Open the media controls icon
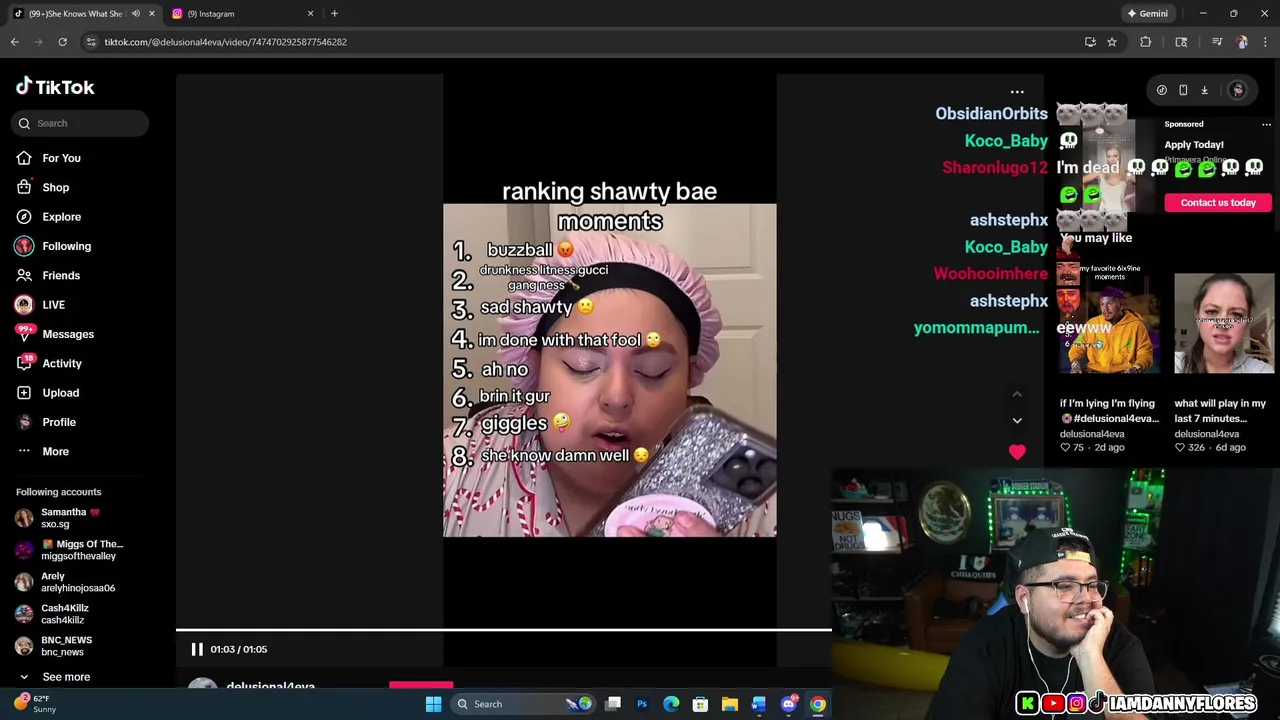Viewport: 1280px width, 720px height. (x=1217, y=42)
